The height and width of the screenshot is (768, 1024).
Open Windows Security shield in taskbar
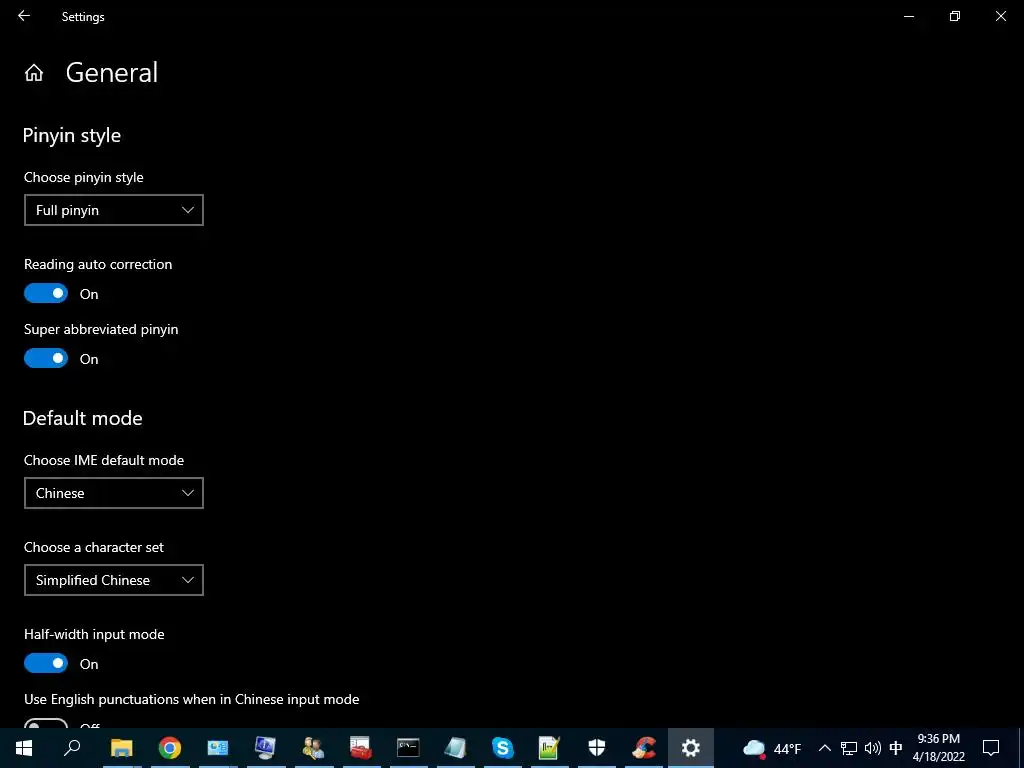(x=597, y=748)
